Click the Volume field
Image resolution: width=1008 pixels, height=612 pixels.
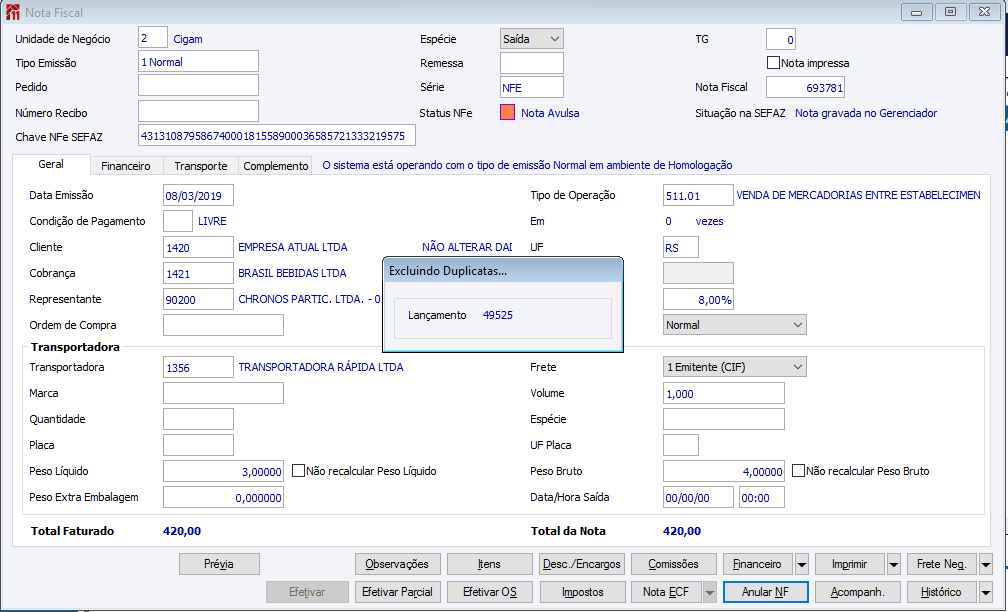click(x=724, y=393)
